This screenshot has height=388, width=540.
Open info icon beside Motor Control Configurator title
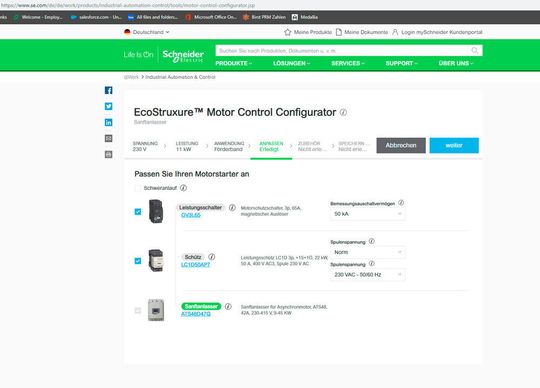point(343,112)
